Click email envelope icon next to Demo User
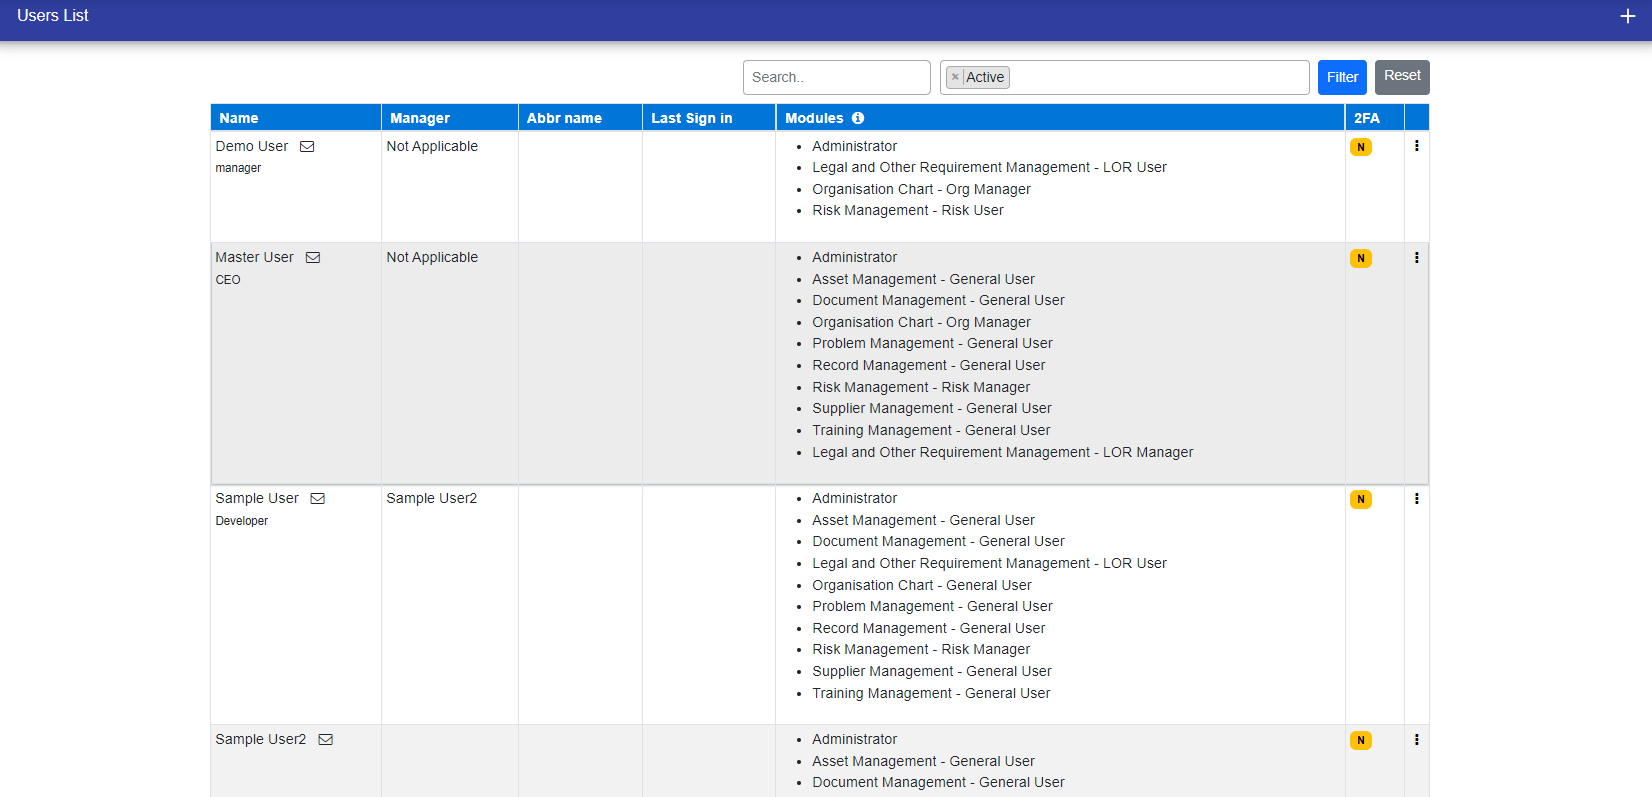 pyautogui.click(x=307, y=147)
